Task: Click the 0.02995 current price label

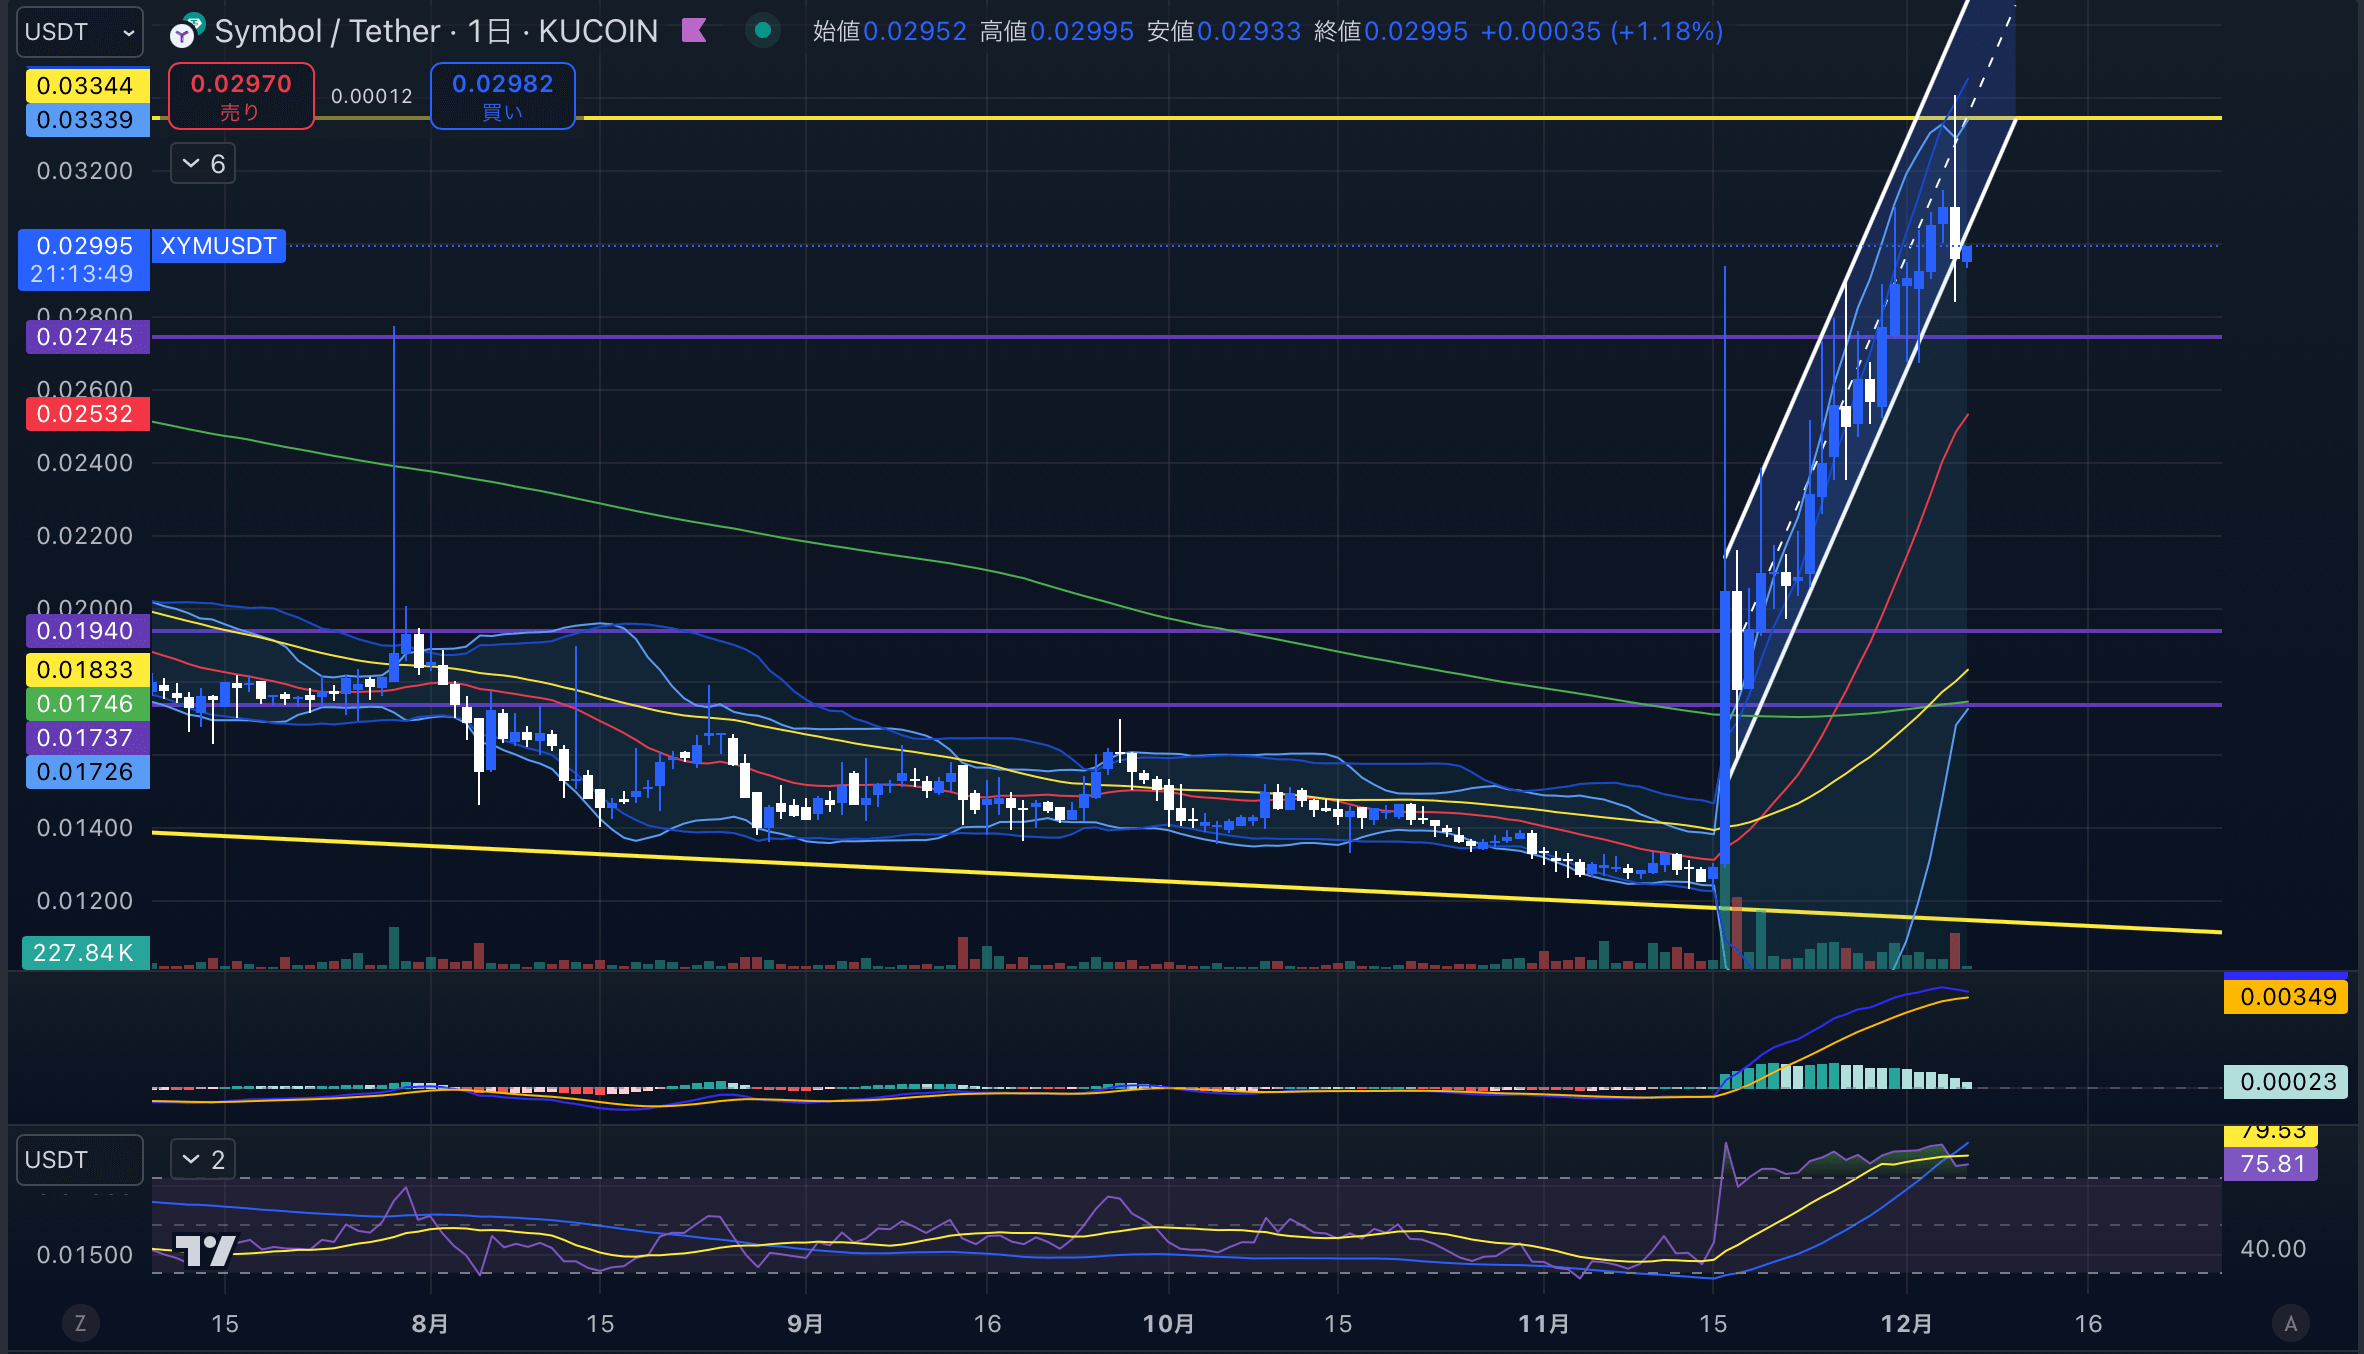Action: pos(84,260)
